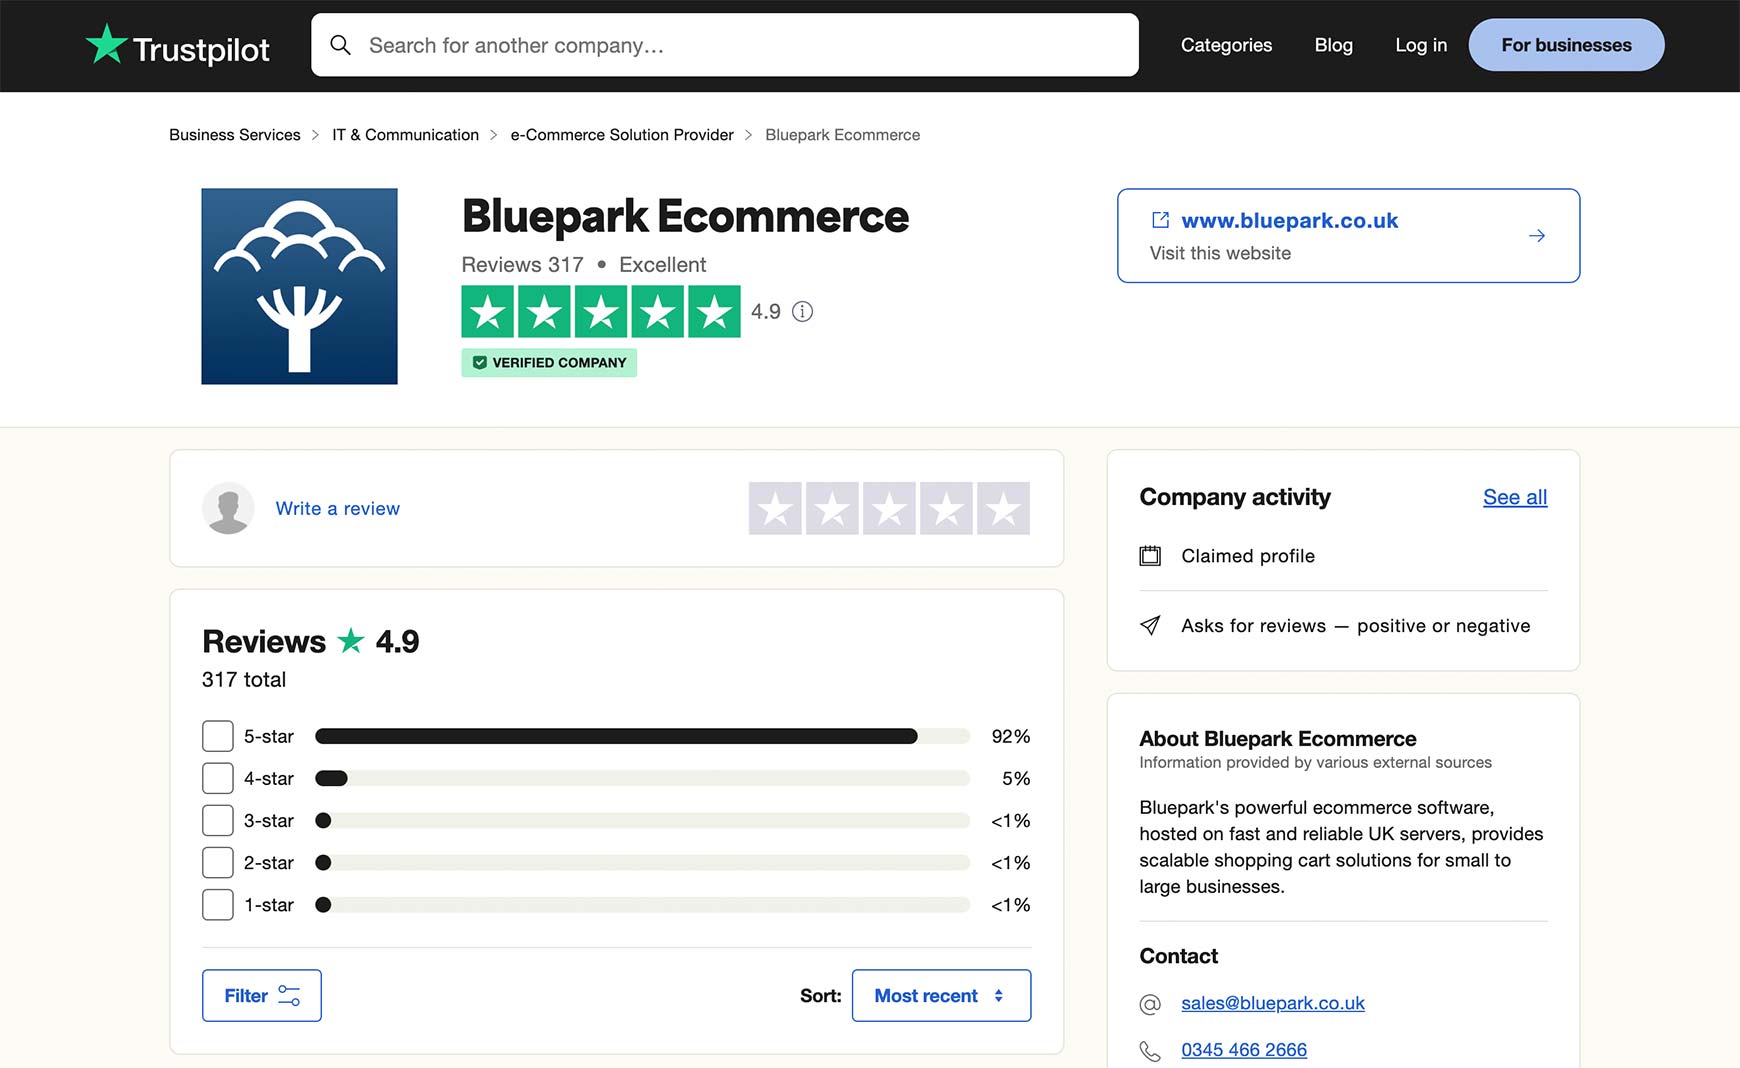Go to IT & Communication breadcrumb
The height and width of the screenshot is (1068, 1740).
pos(405,135)
